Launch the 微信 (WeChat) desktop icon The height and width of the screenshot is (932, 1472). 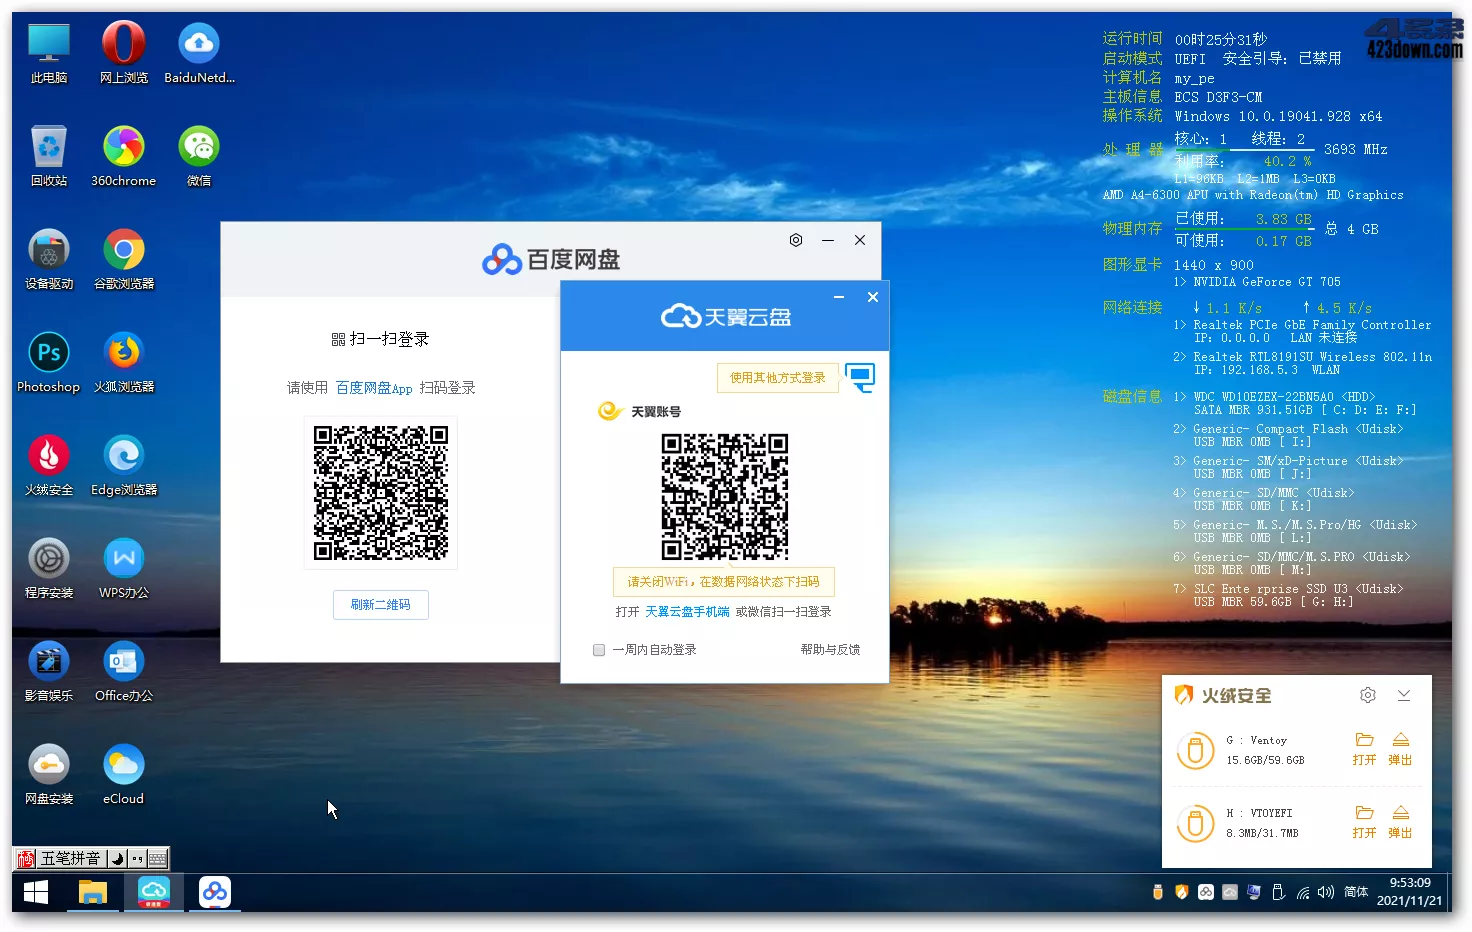click(x=199, y=149)
